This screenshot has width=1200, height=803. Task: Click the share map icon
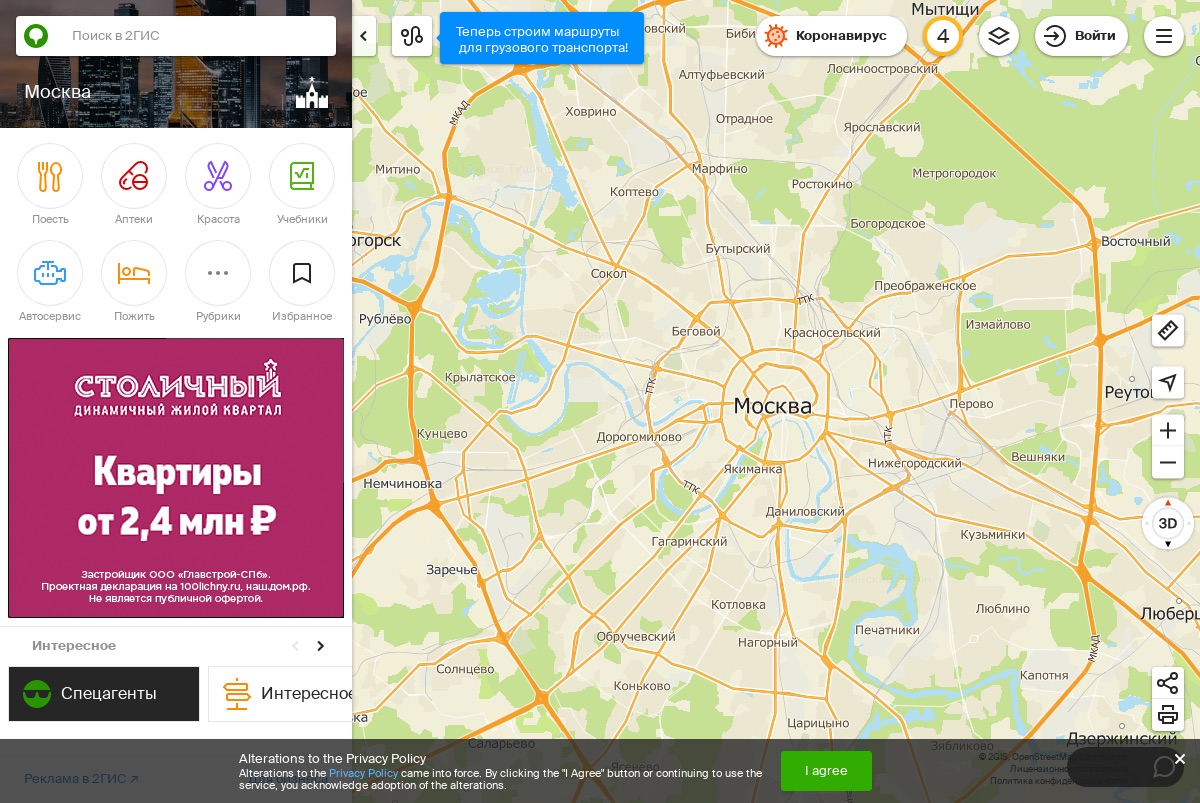coord(1168,683)
